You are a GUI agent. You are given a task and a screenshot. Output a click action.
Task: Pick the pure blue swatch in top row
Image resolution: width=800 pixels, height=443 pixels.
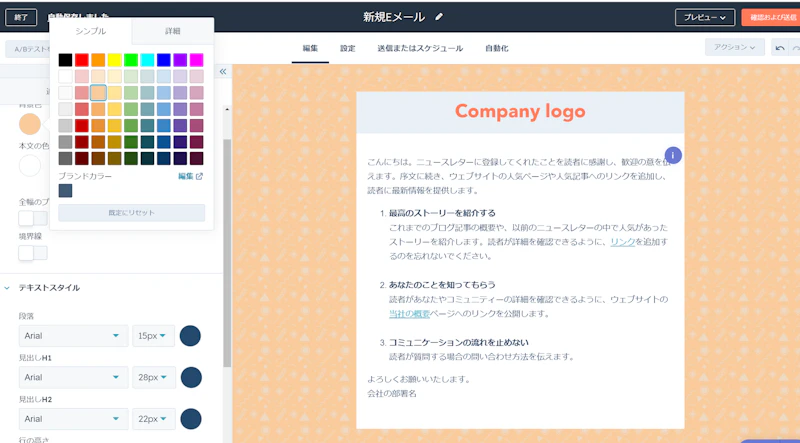pos(164,60)
